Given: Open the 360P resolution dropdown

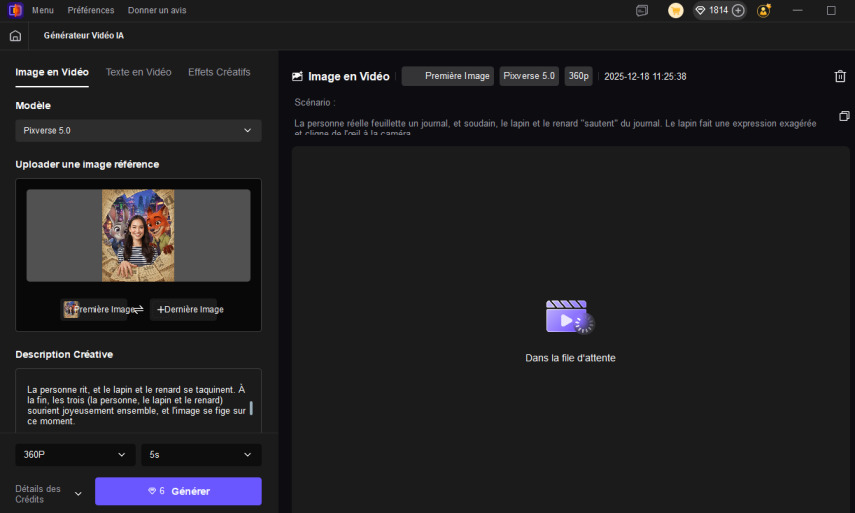Looking at the screenshot, I should pos(75,455).
